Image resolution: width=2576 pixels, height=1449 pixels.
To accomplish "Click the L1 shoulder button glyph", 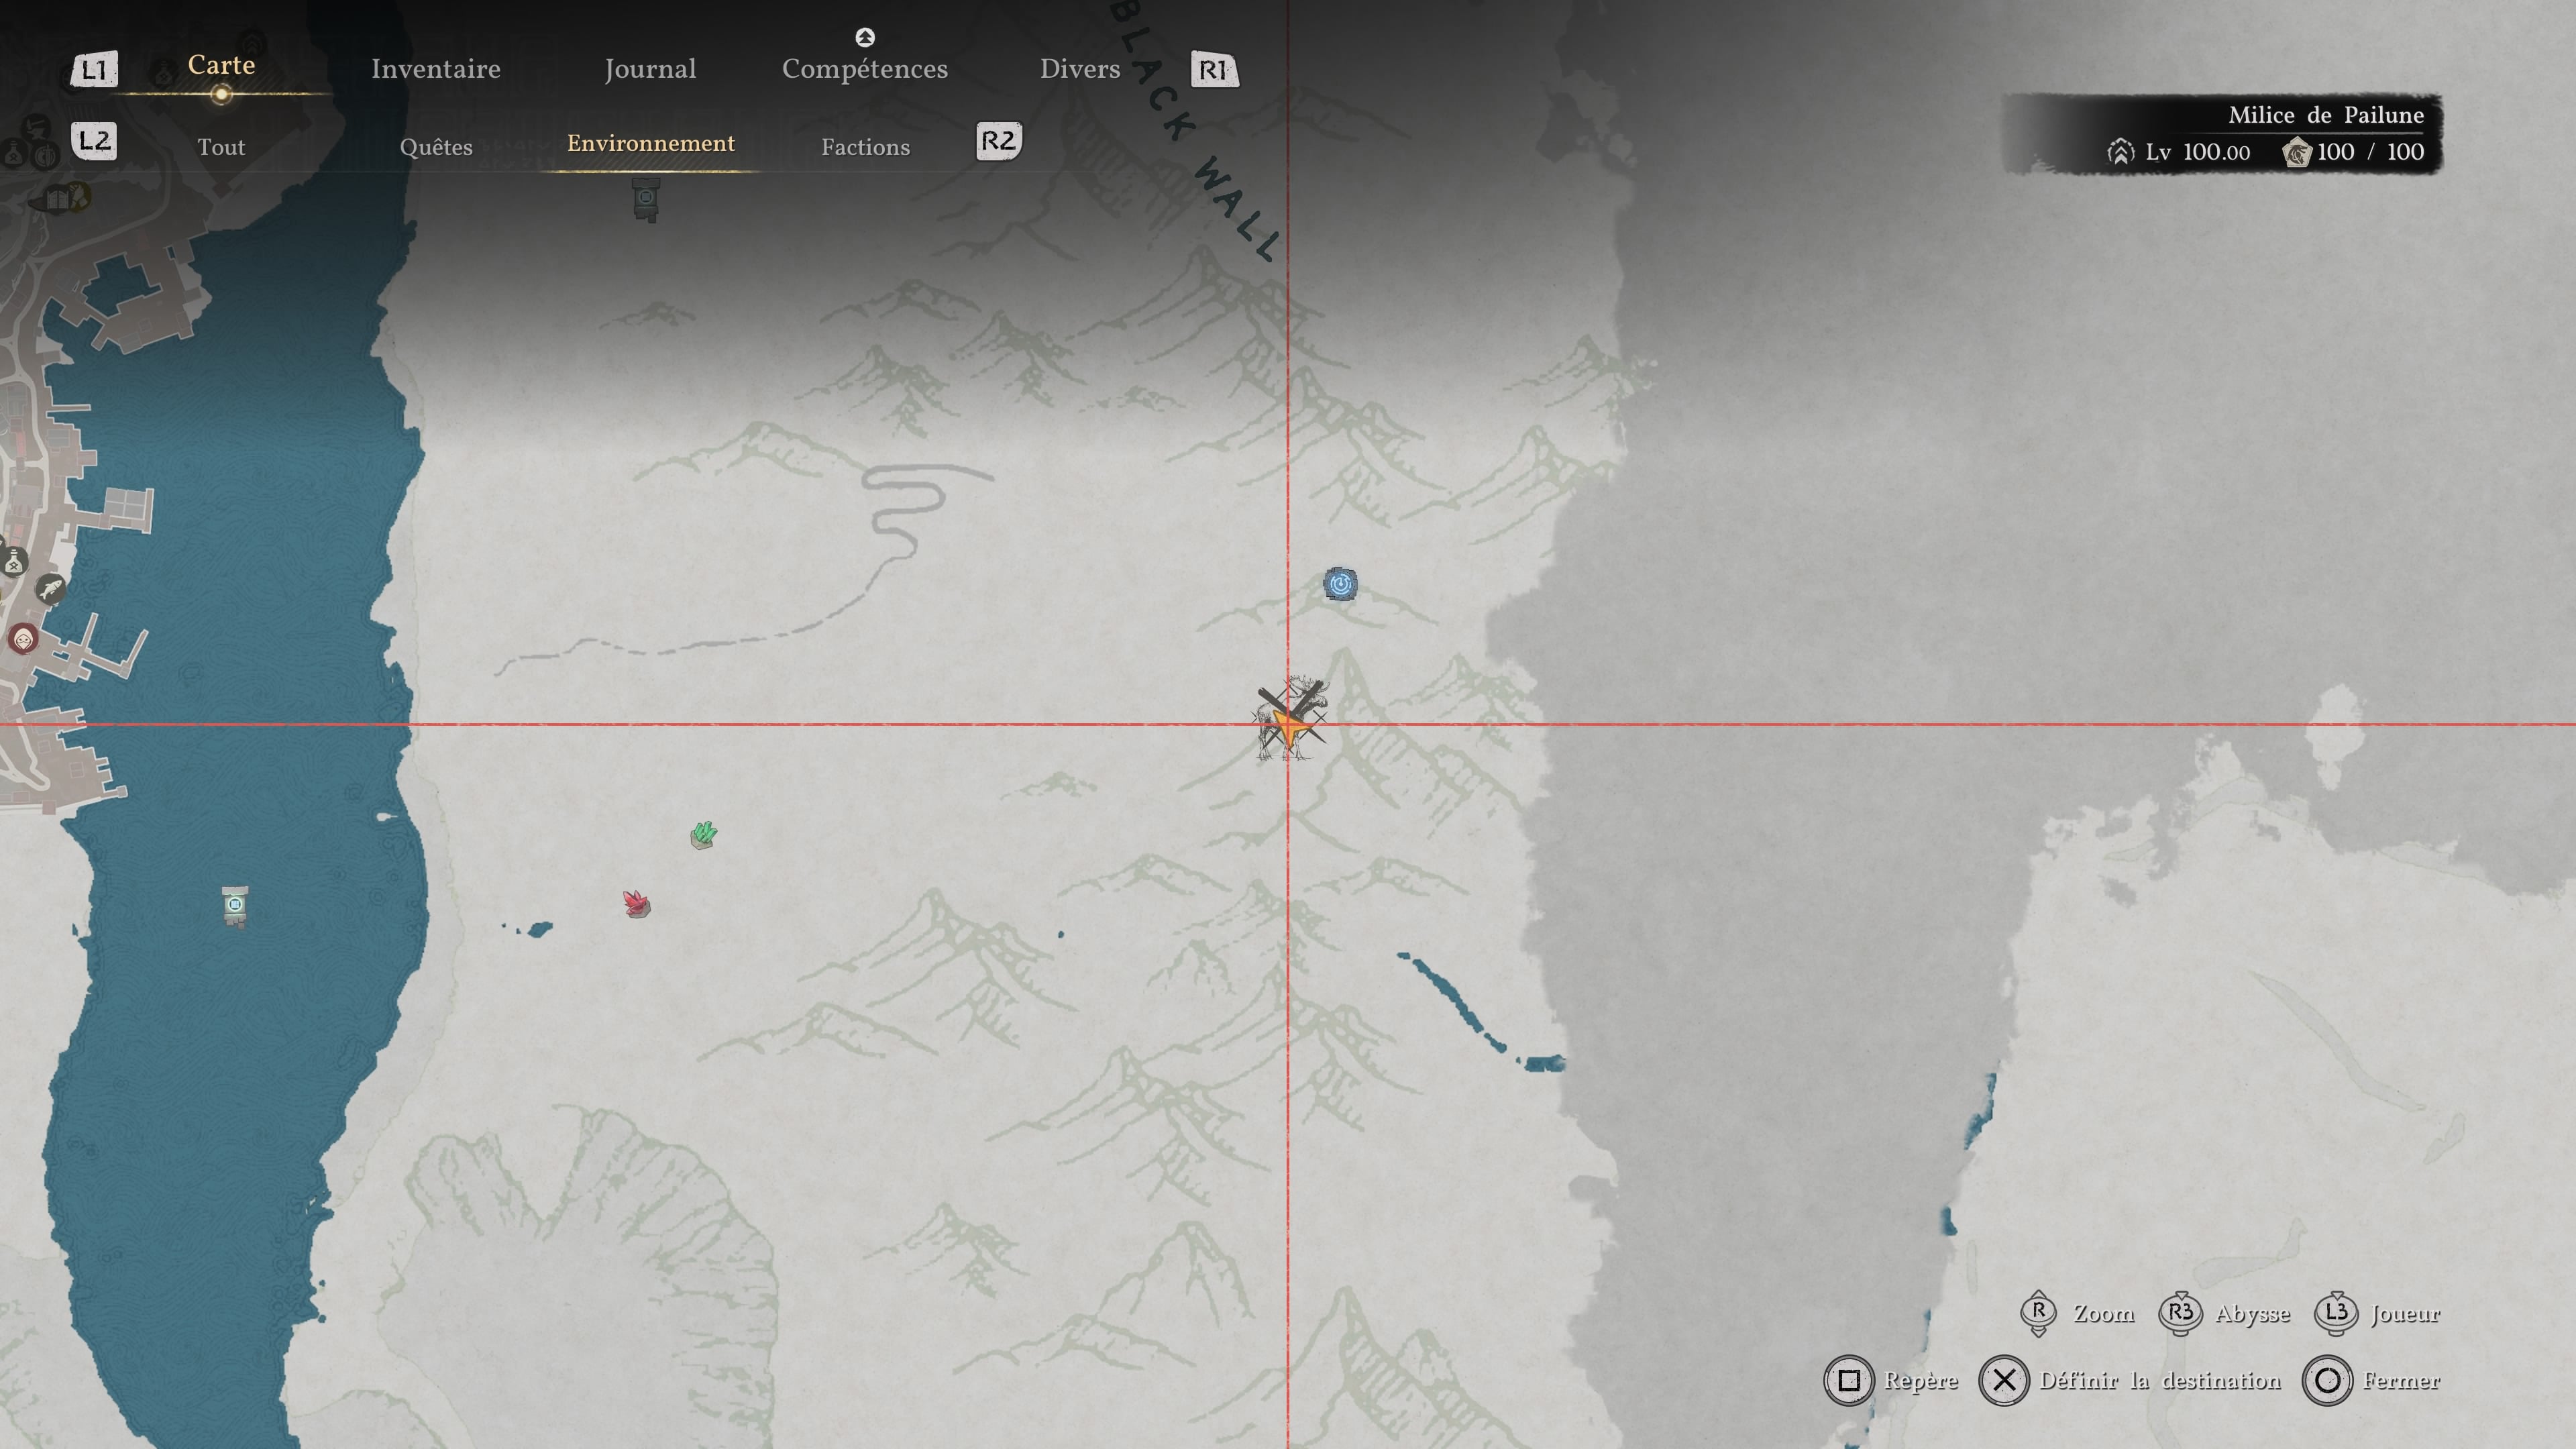I will 94,70.
